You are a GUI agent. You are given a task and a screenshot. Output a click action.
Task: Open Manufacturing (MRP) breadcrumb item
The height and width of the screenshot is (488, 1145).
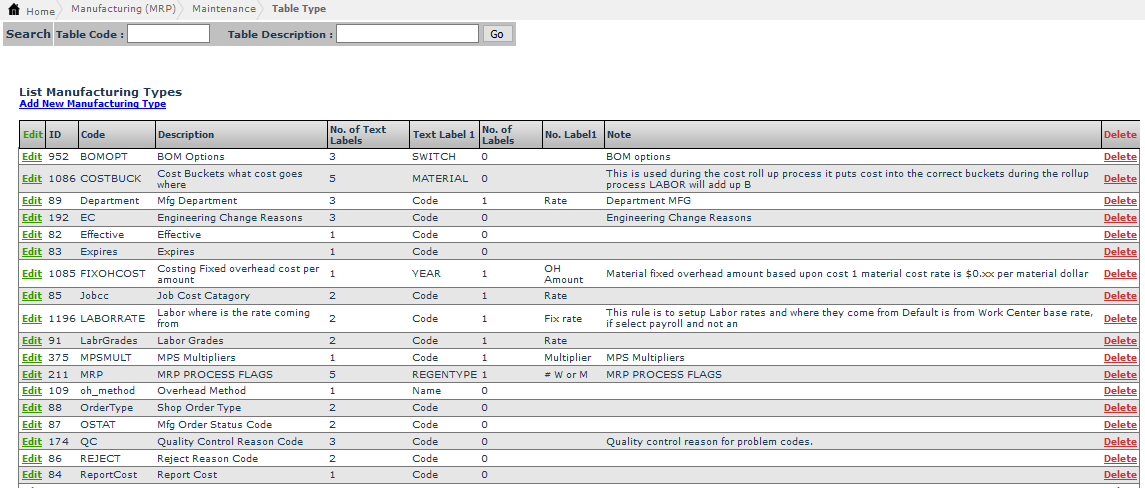coord(125,9)
